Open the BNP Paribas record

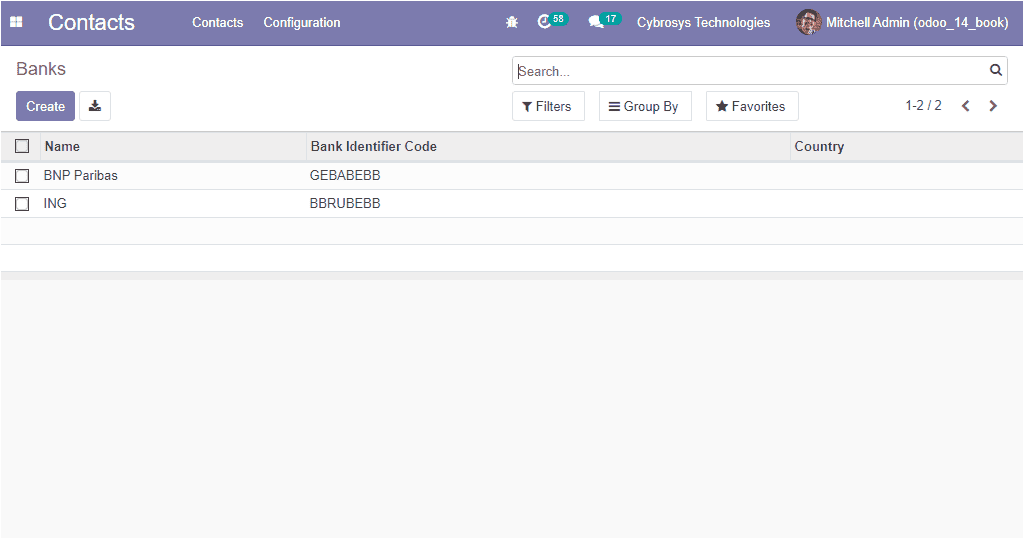click(80, 175)
